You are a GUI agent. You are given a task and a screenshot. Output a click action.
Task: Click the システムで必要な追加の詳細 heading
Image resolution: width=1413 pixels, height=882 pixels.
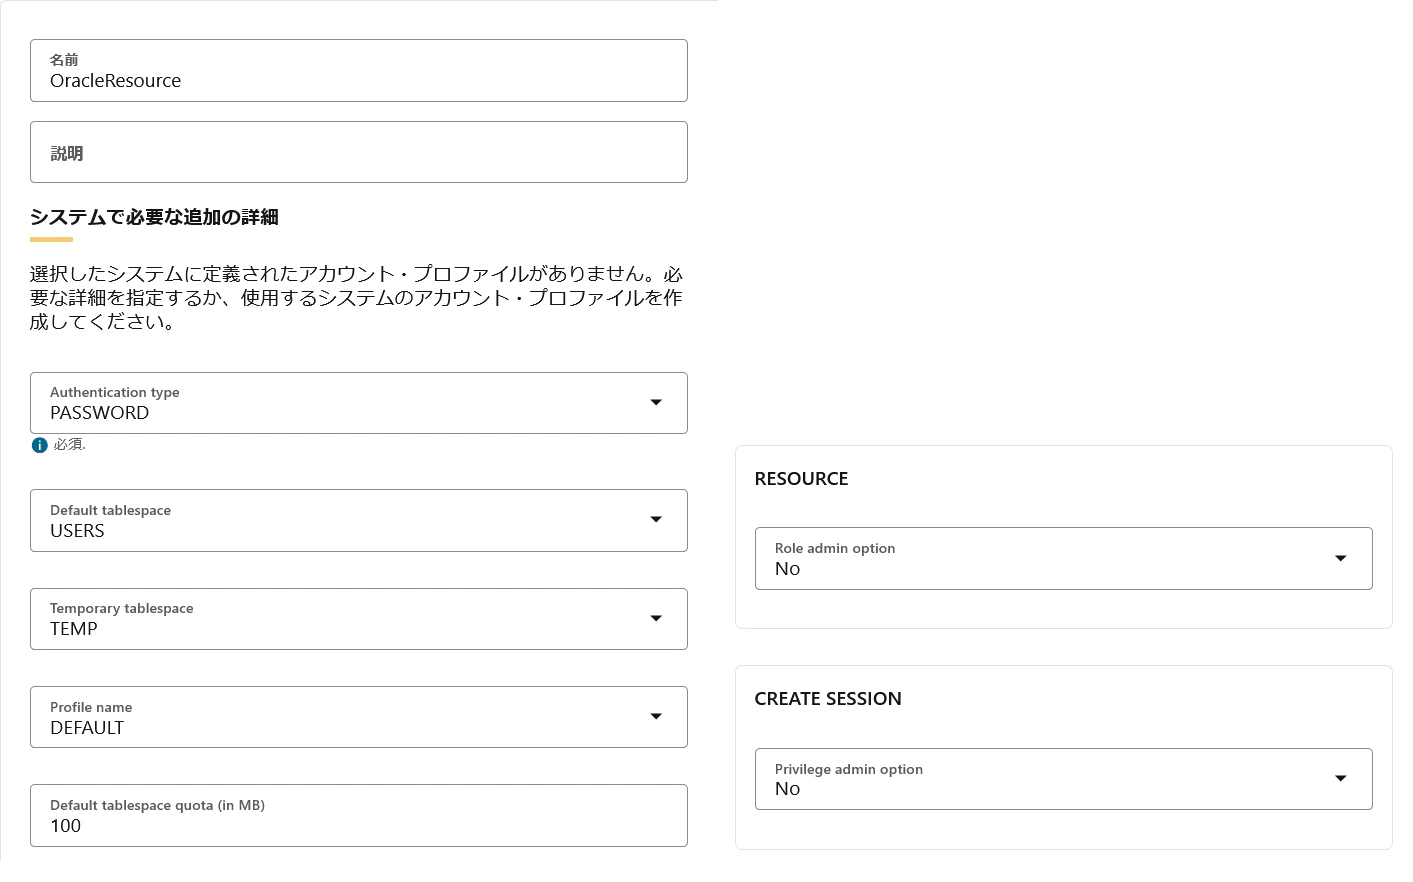[154, 217]
